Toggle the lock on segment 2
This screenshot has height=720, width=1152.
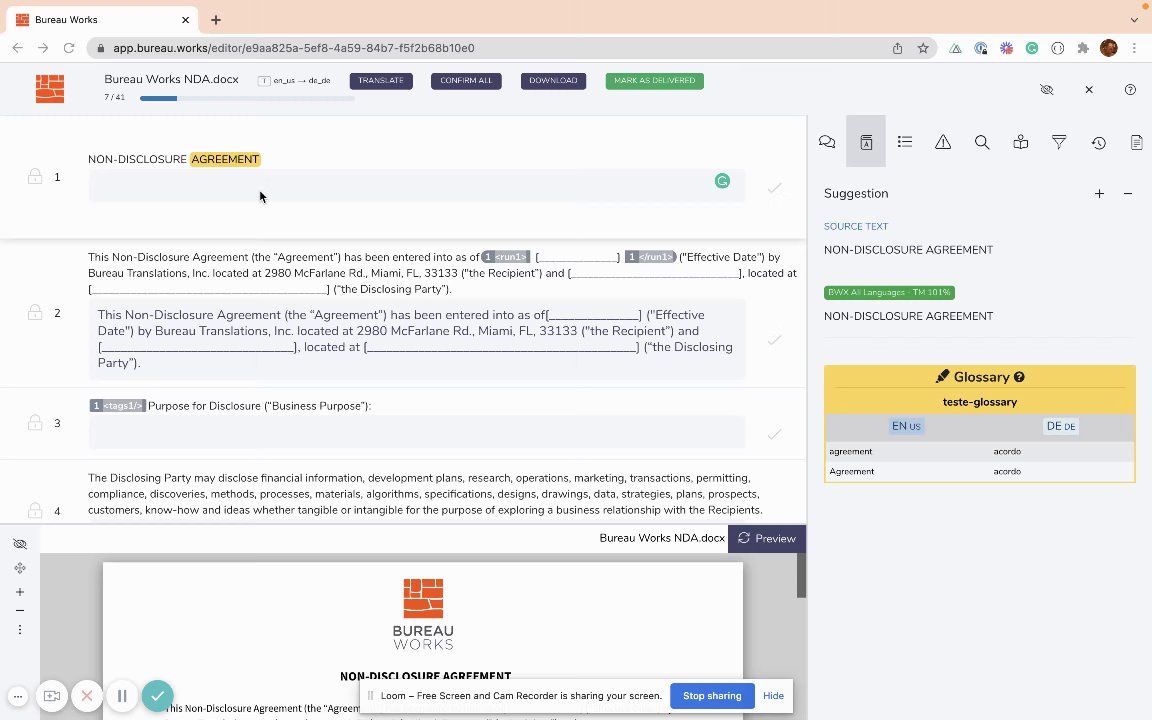35,312
